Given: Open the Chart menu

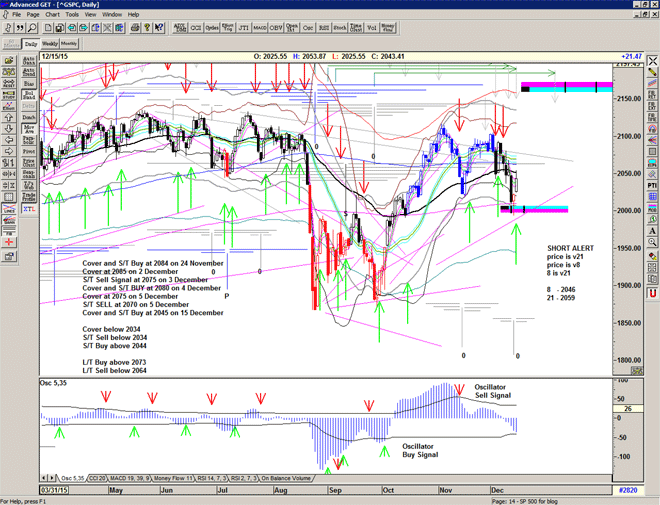Looking at the screenshot, I should [x=51, y=15].
